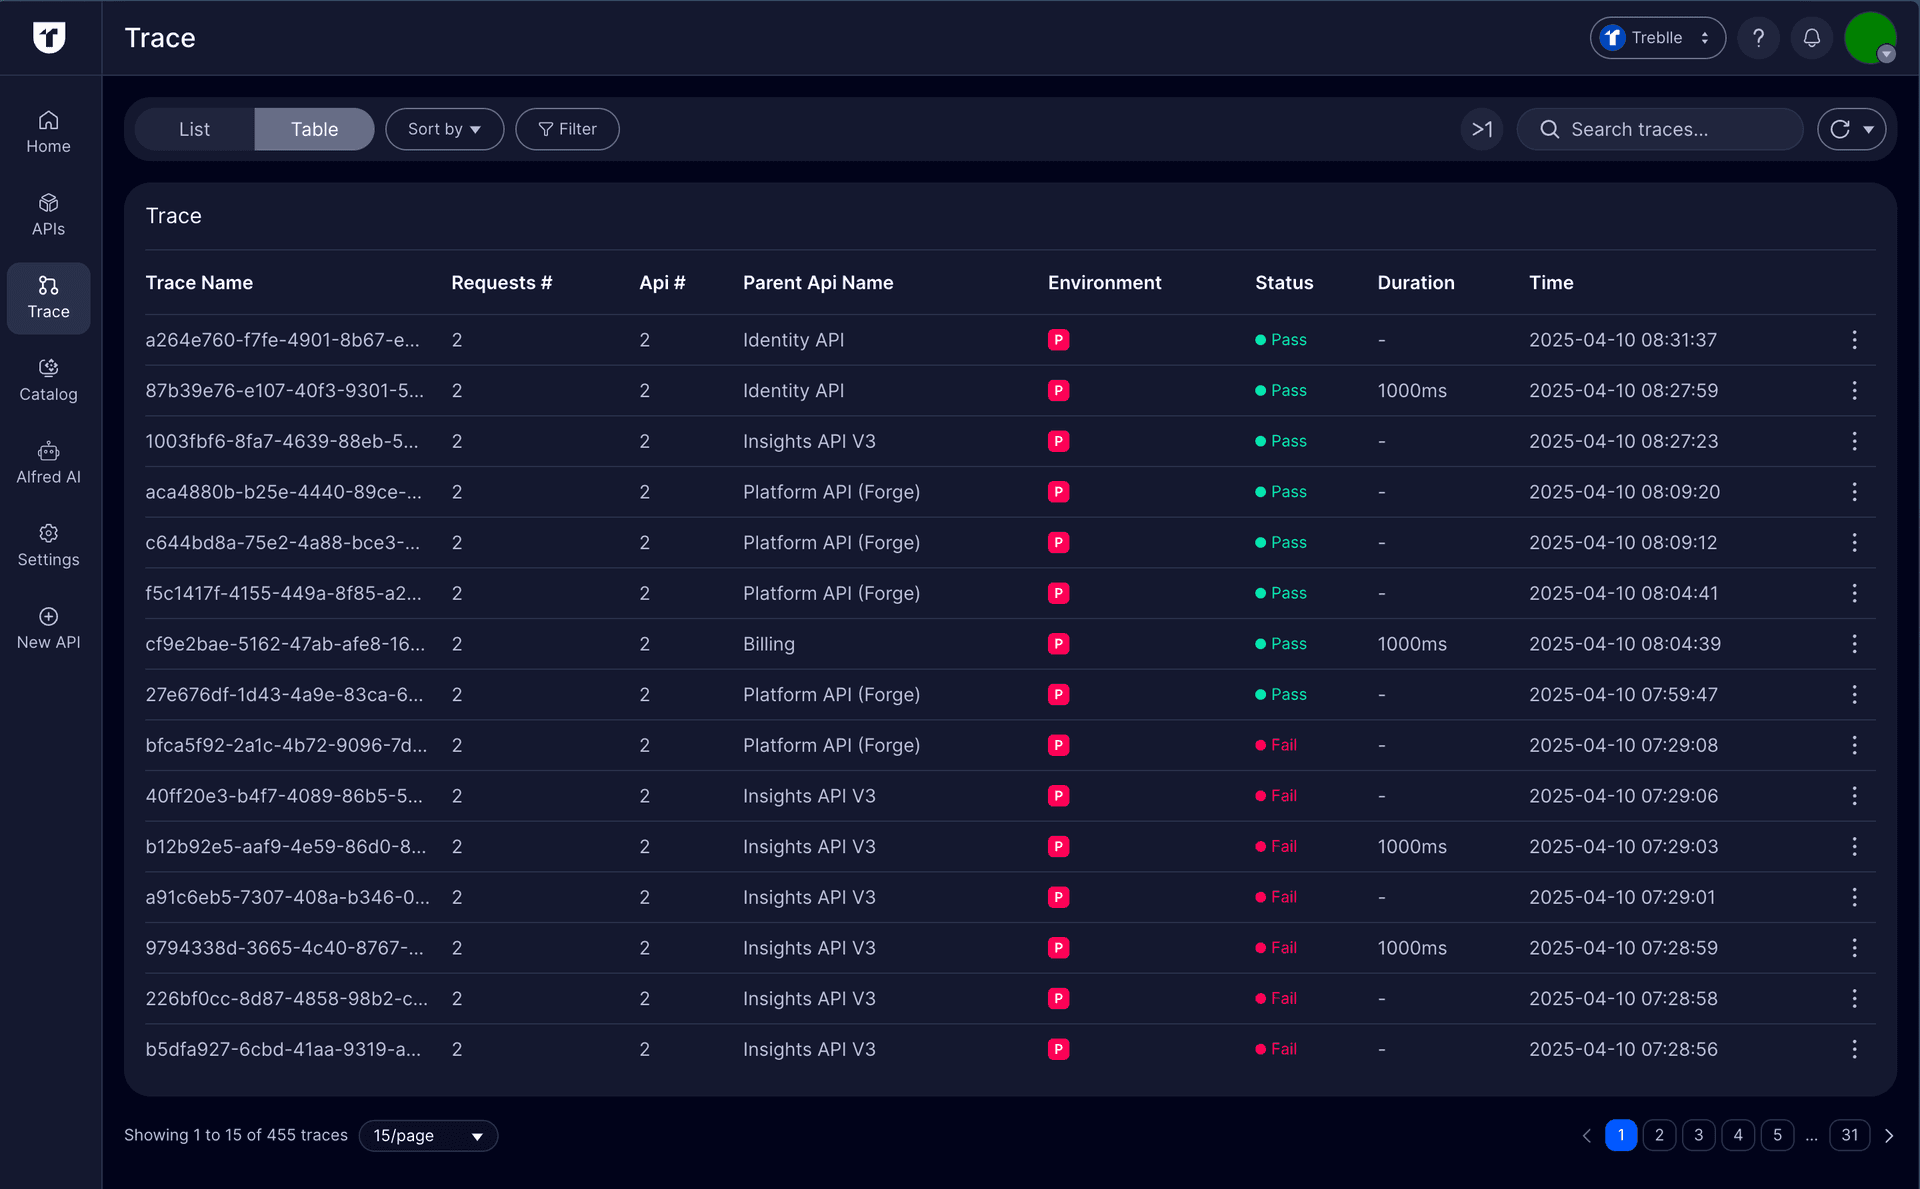Open the Catalog section

pyautogui.click(x=48, y=381)
